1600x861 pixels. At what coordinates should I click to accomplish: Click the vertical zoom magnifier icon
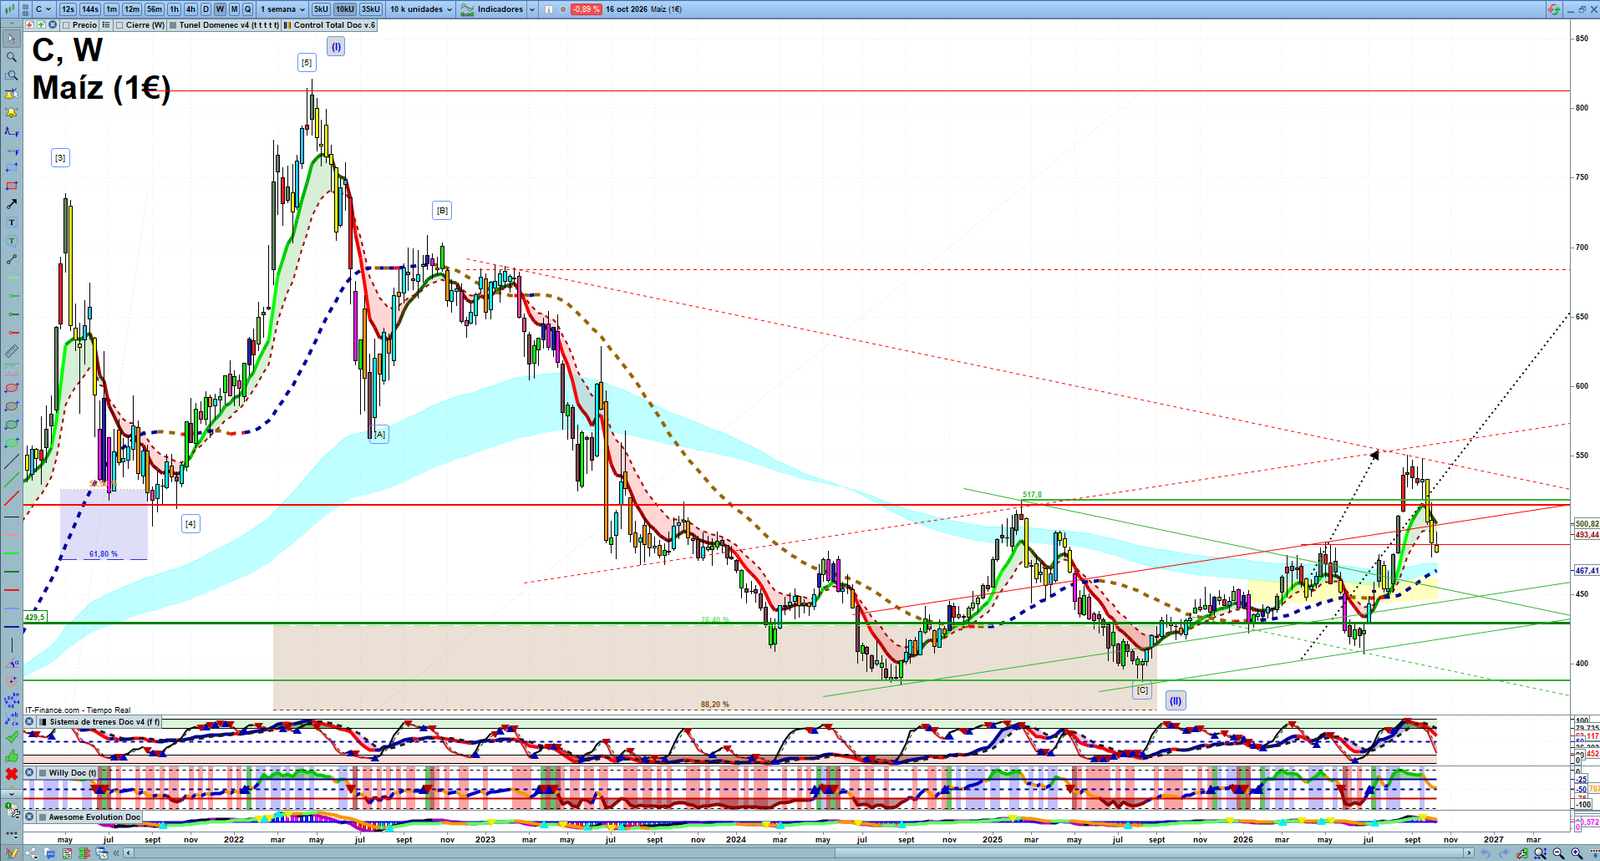coord(1541,853)
